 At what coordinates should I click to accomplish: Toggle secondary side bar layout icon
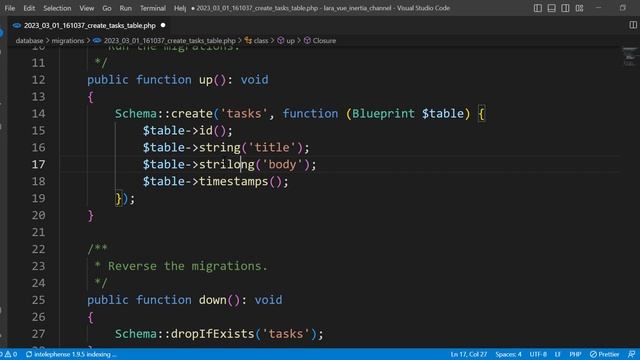(565, 8)
